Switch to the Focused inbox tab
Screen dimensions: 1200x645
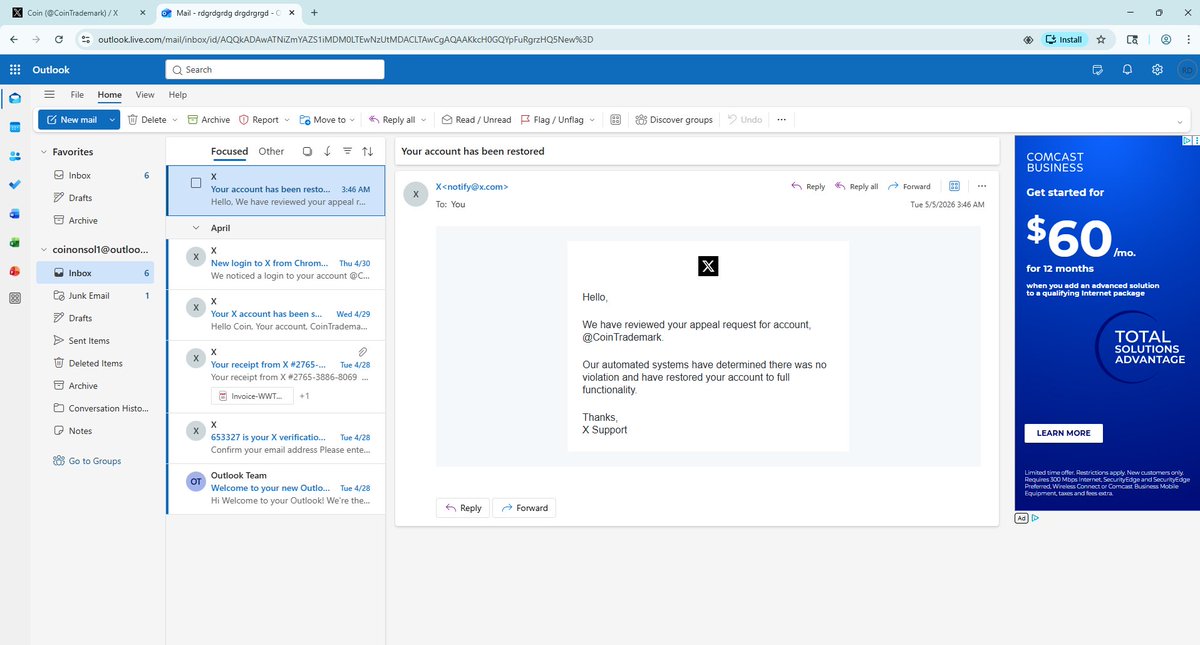[229, 152]
